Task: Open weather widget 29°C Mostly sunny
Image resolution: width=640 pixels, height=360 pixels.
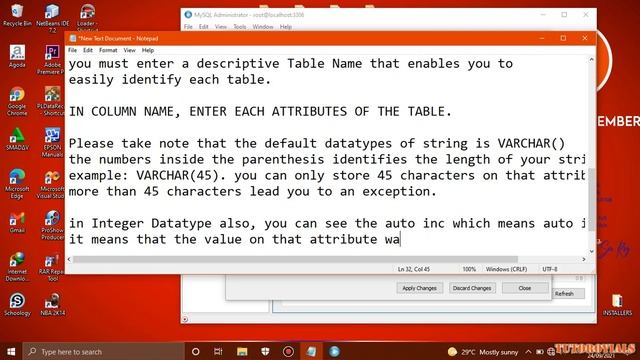Action: pyautogui.click(x=482, y=351)
